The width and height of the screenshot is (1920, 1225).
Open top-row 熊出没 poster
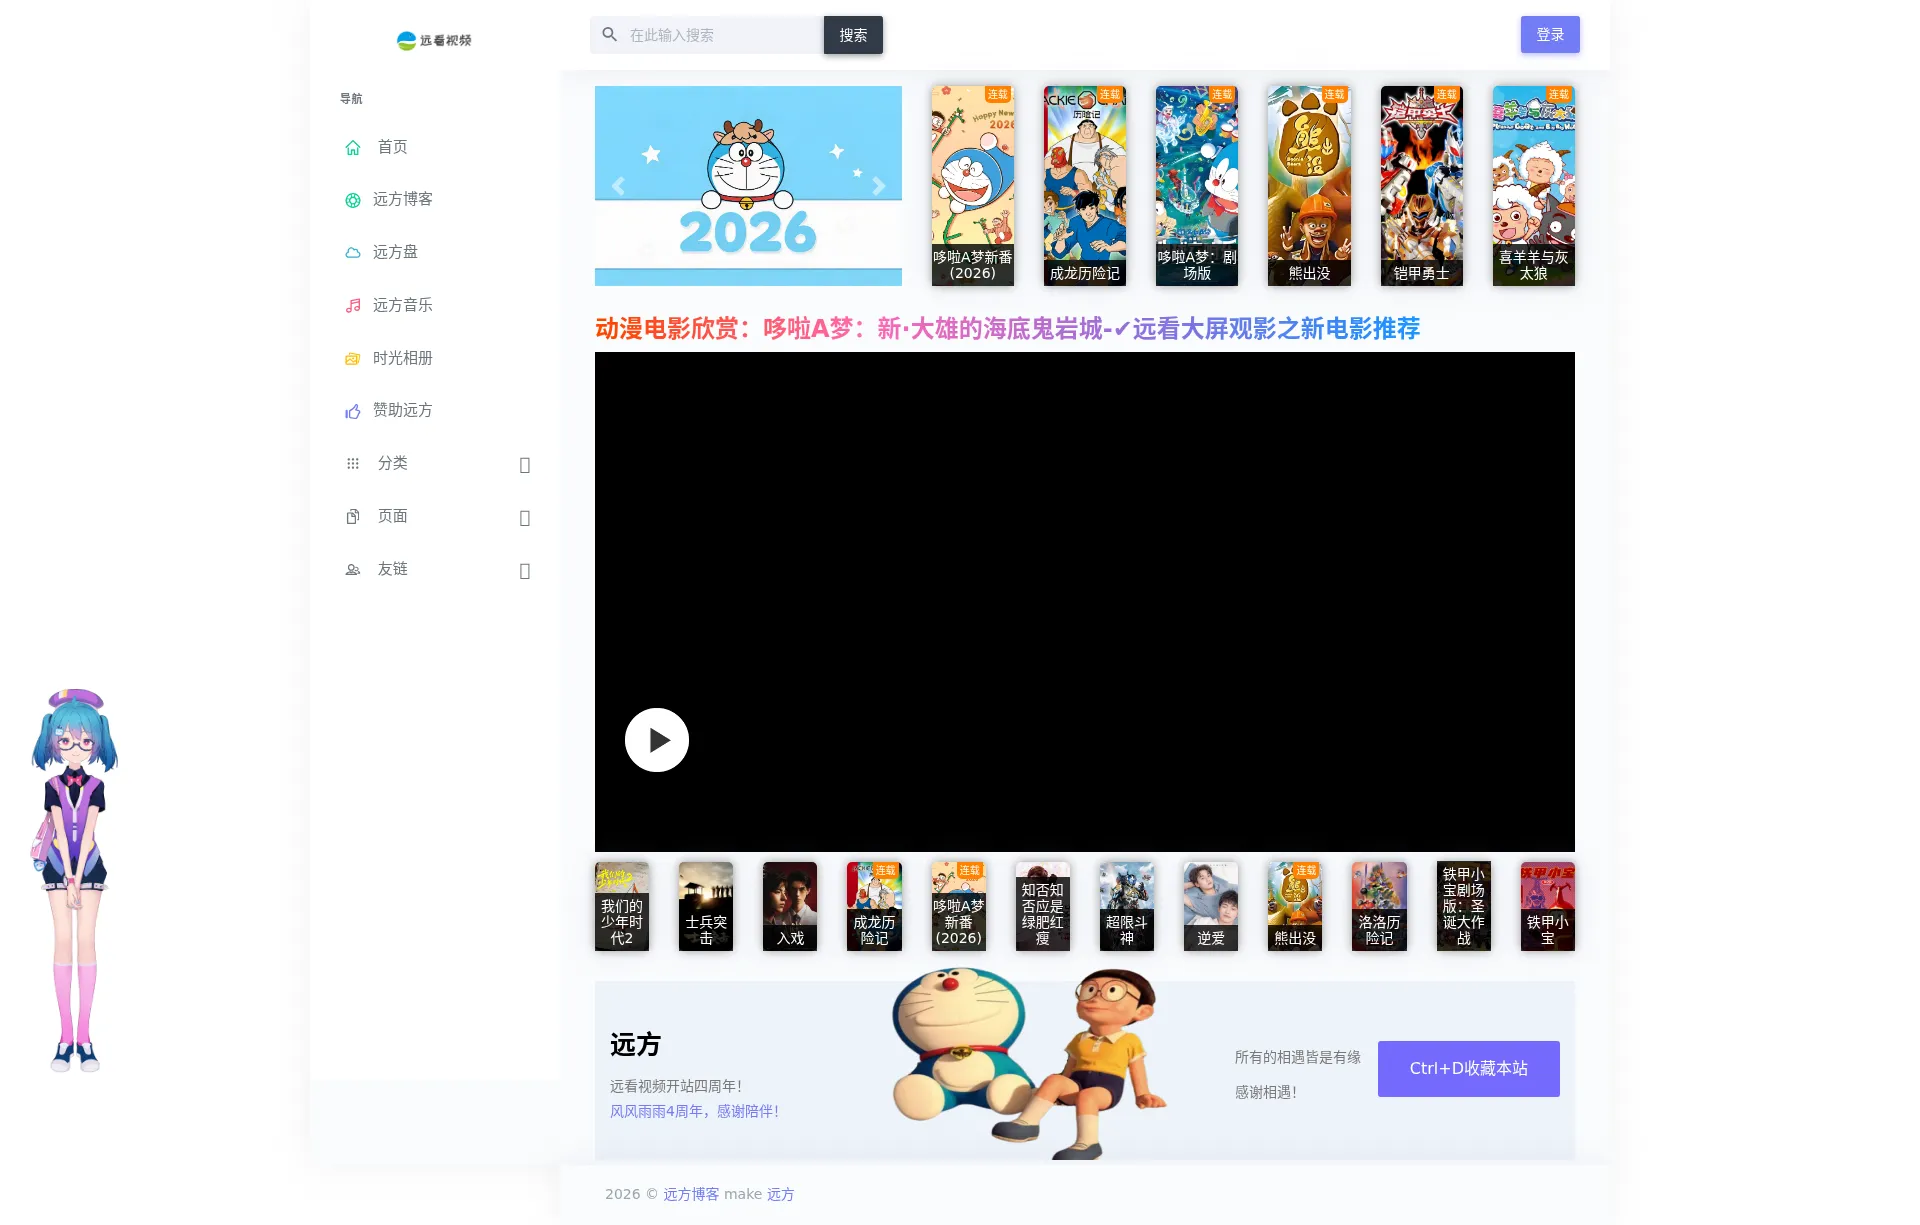coord(1309,186)
